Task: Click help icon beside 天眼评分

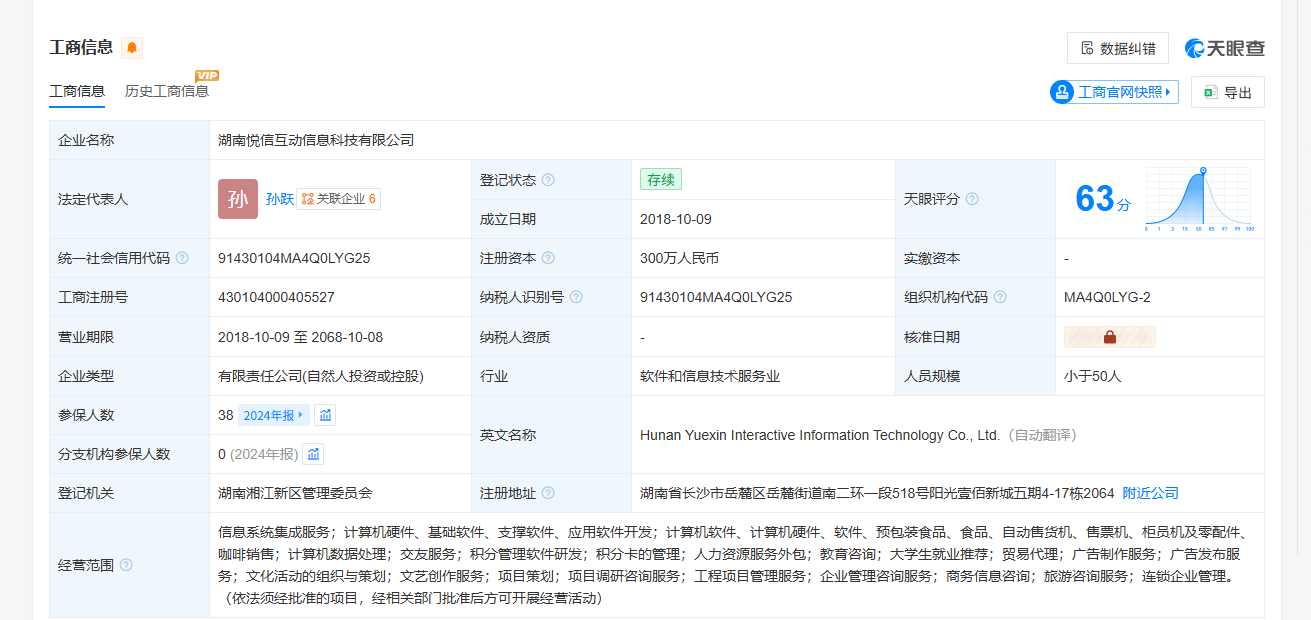Action: coord(972,199)
